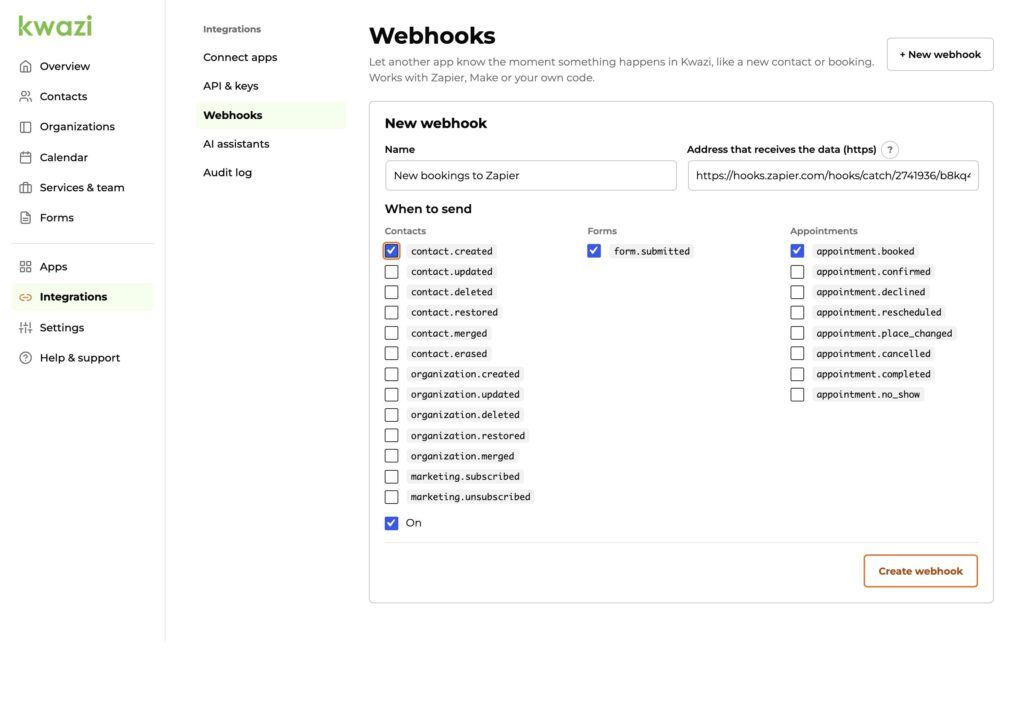Click the Overview home icon
Image resolution: width=1024 pixels, height=714 pixels.
25,66
